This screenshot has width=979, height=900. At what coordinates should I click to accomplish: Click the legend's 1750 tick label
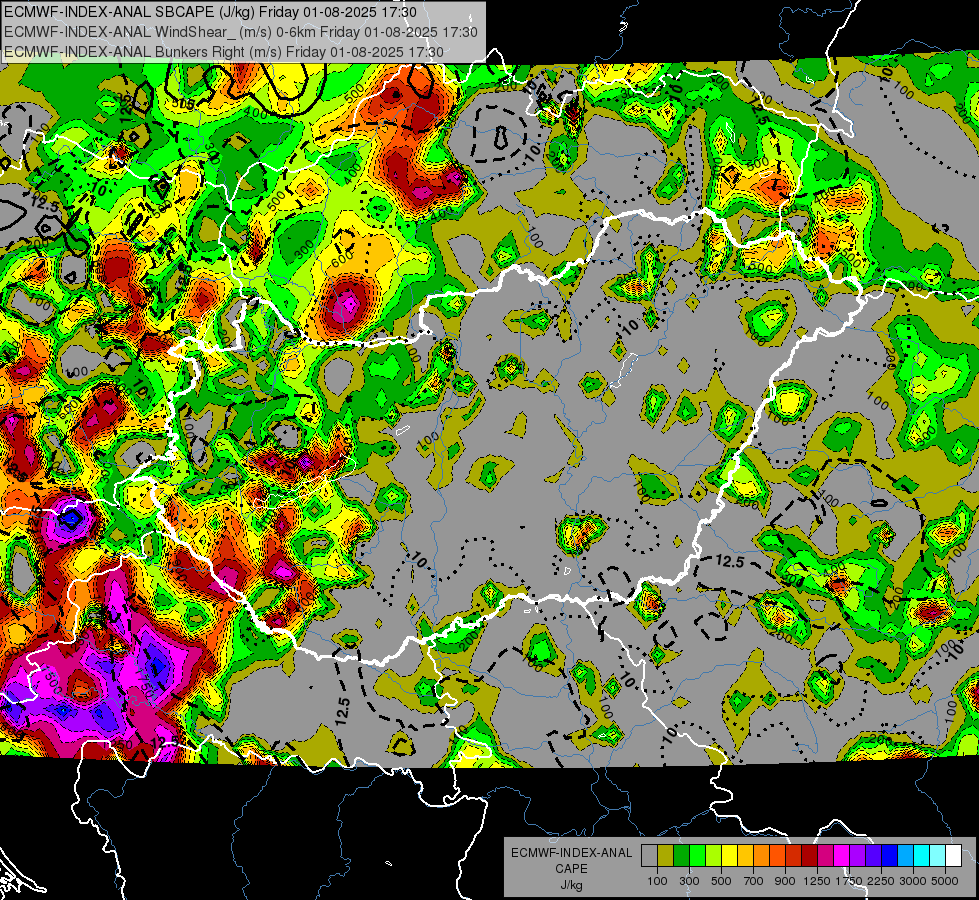[x=850, y=881]
